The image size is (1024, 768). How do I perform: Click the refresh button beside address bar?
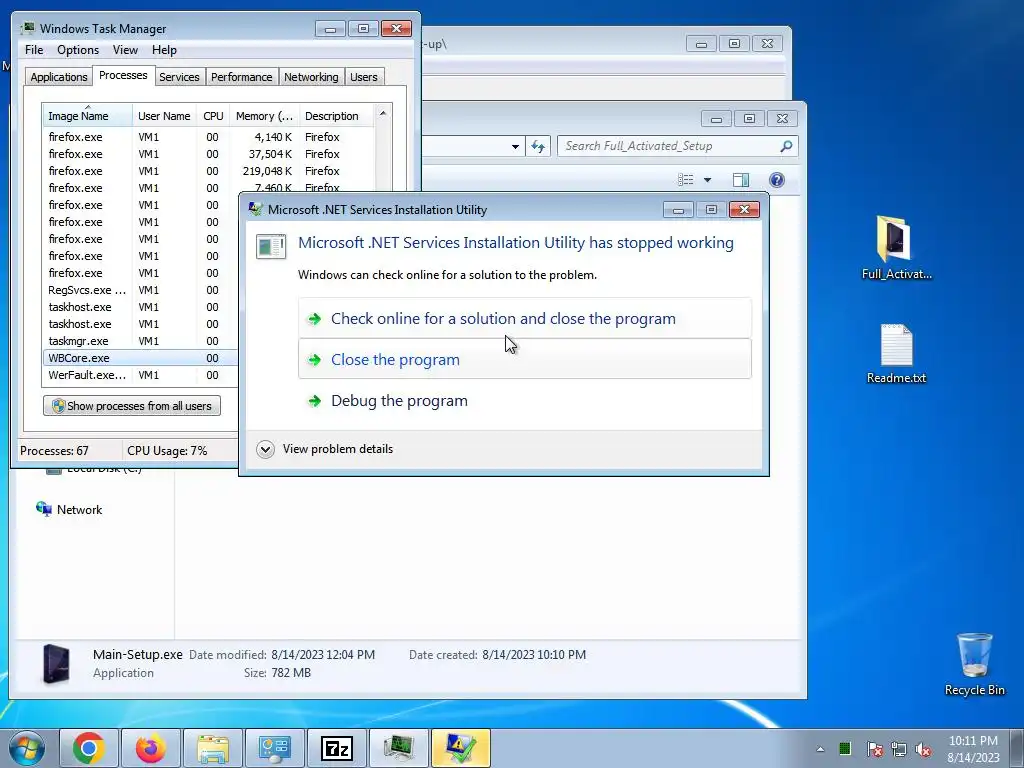538,146
